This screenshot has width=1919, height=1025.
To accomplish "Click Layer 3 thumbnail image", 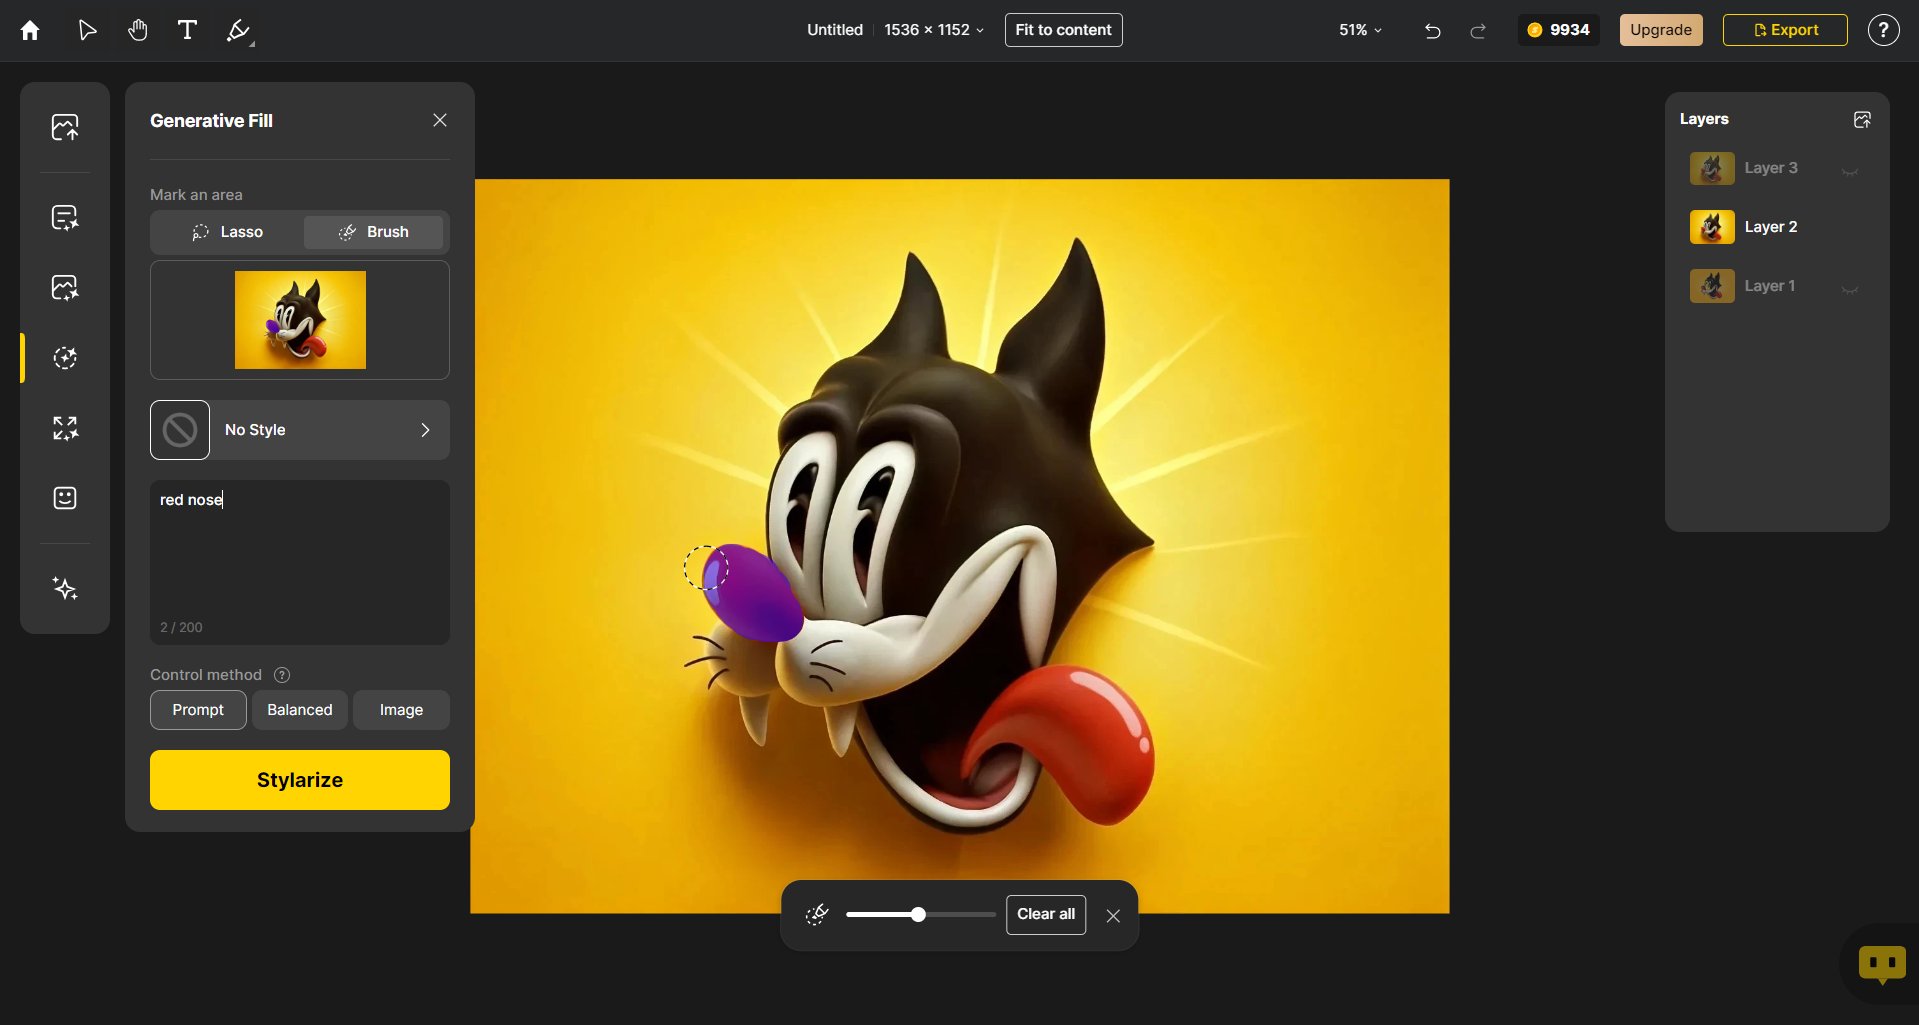I will click(1712, 168).
